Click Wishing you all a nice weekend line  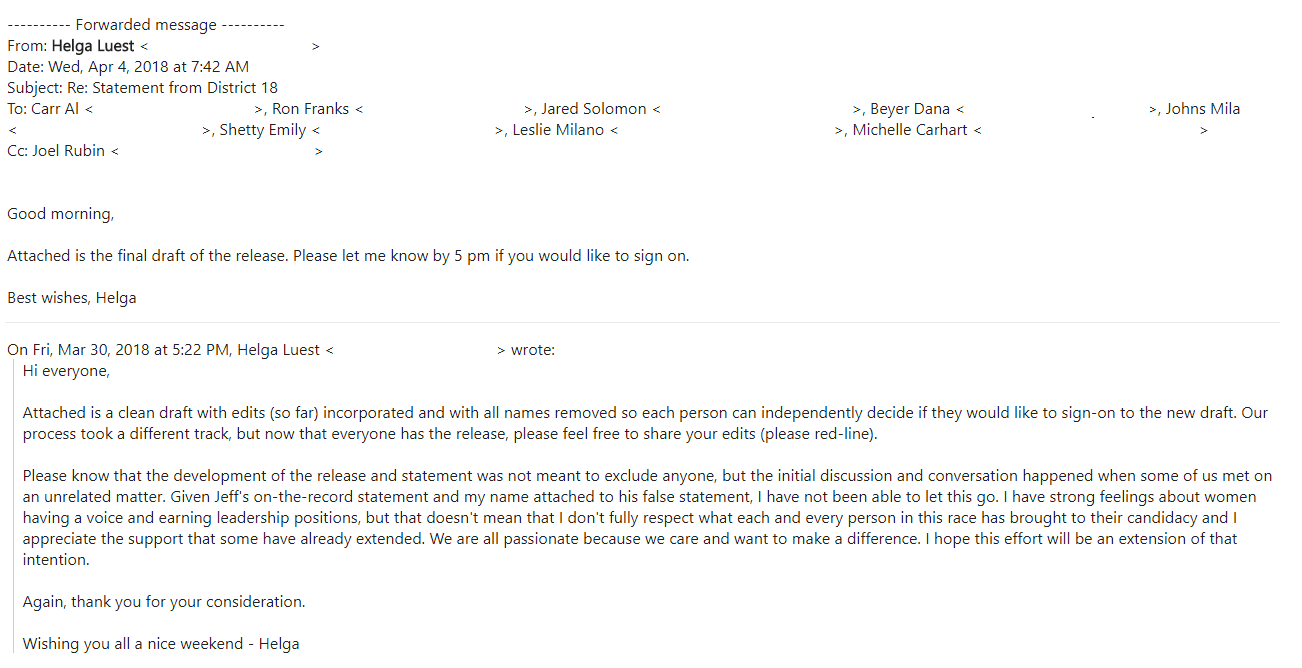[161, 644]
